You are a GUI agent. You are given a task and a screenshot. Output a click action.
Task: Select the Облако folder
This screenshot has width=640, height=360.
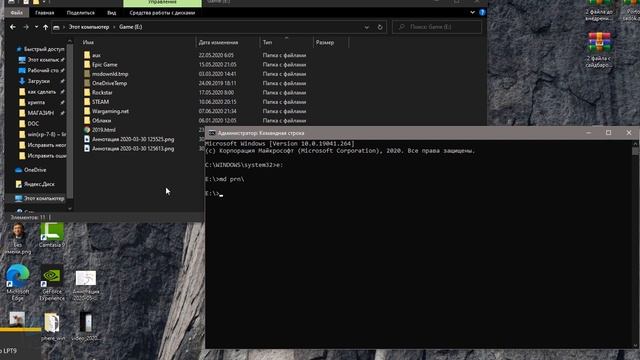click(x=101, y=120)
